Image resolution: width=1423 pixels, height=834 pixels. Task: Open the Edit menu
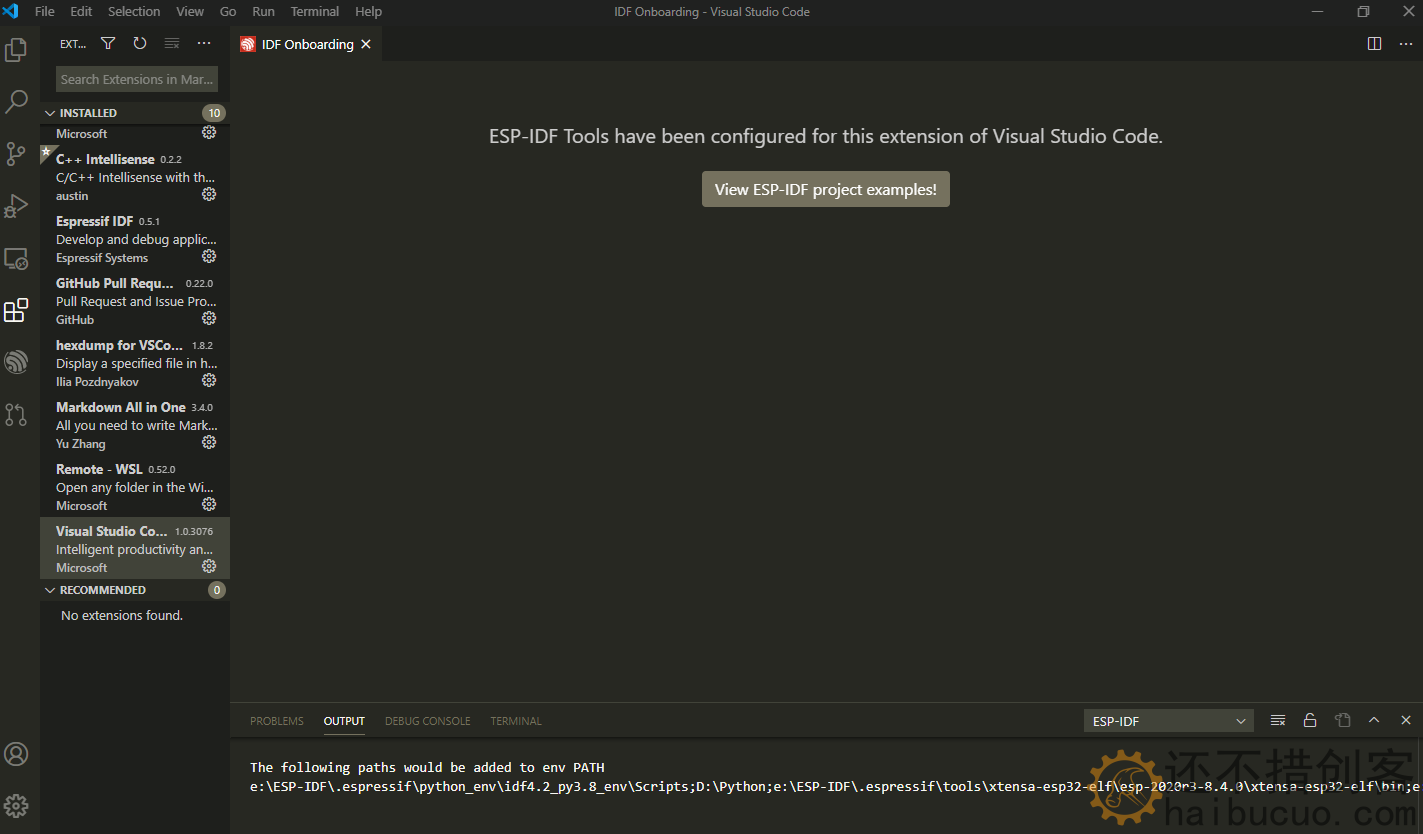coord(81,12)
